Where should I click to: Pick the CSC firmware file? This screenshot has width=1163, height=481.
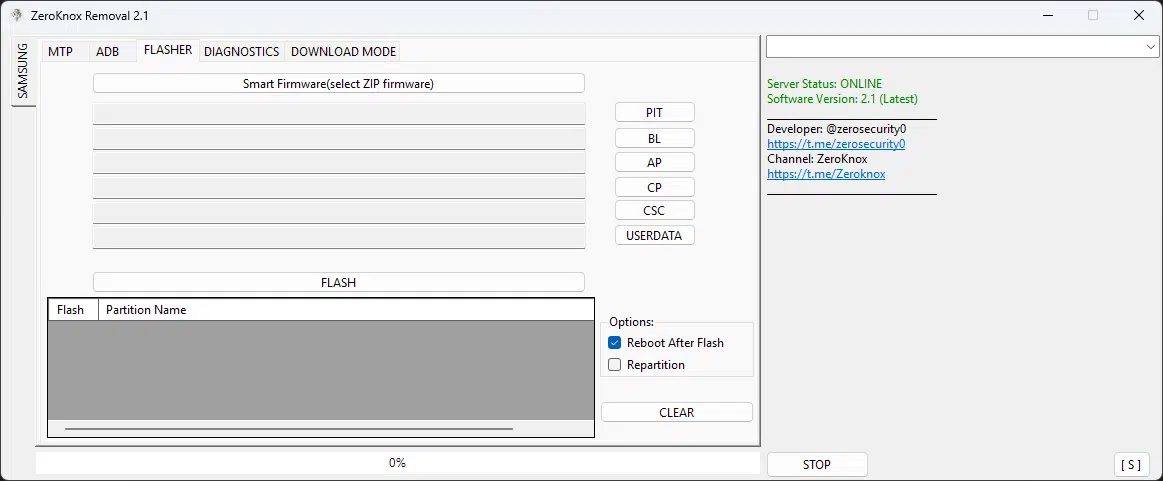click(x=654, y=210)
